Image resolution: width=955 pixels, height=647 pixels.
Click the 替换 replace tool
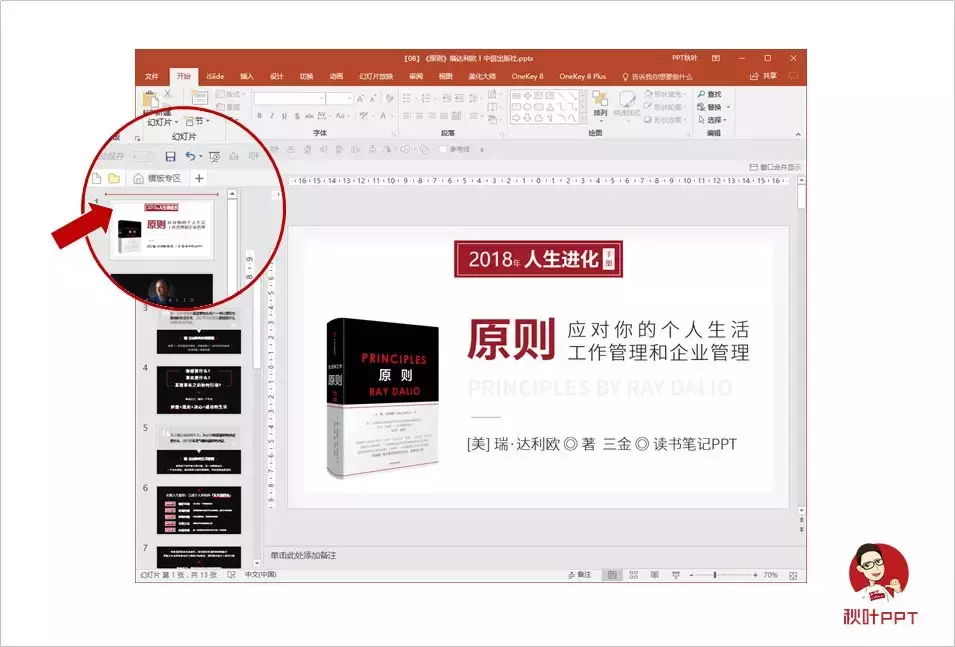(x=710, y=107)
